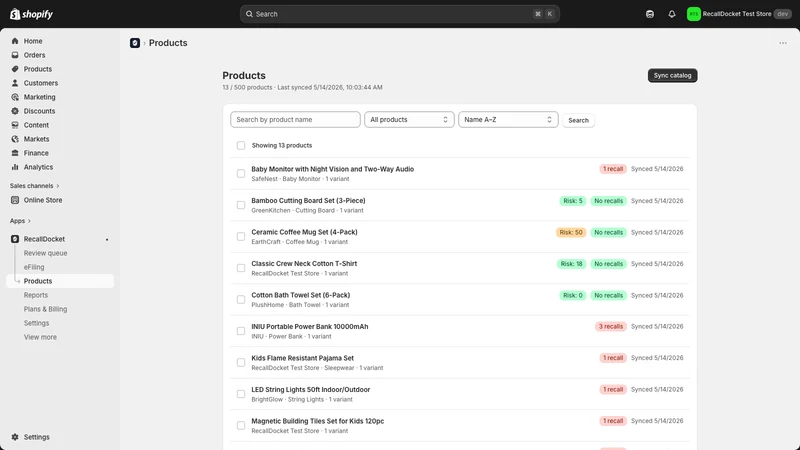Open the notifications bell icon
800x450 pixels.
click(672, 14)
